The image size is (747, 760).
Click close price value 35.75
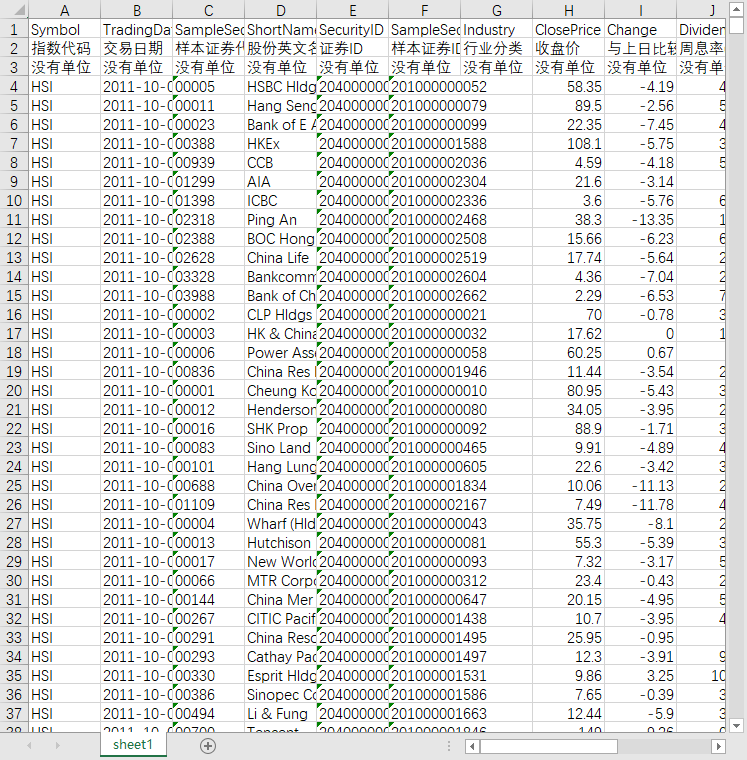coord(569,523)
